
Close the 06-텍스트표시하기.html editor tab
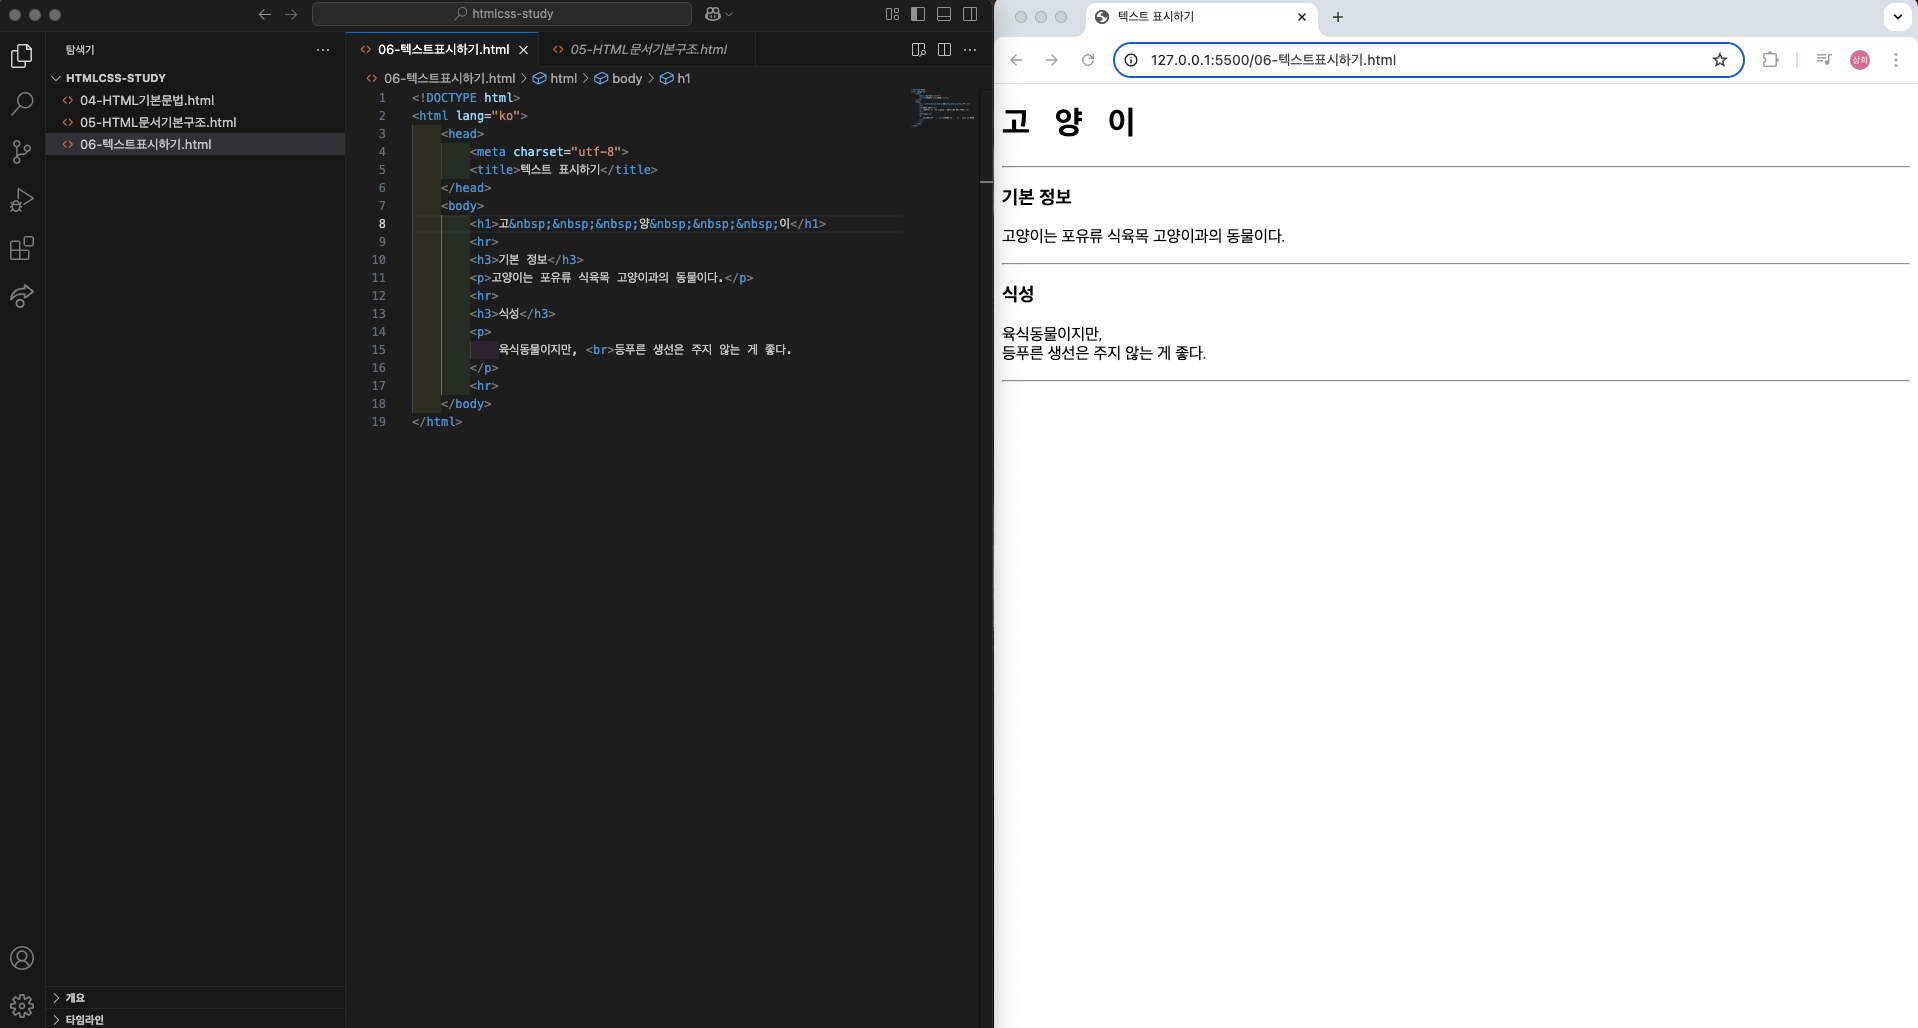523,49
